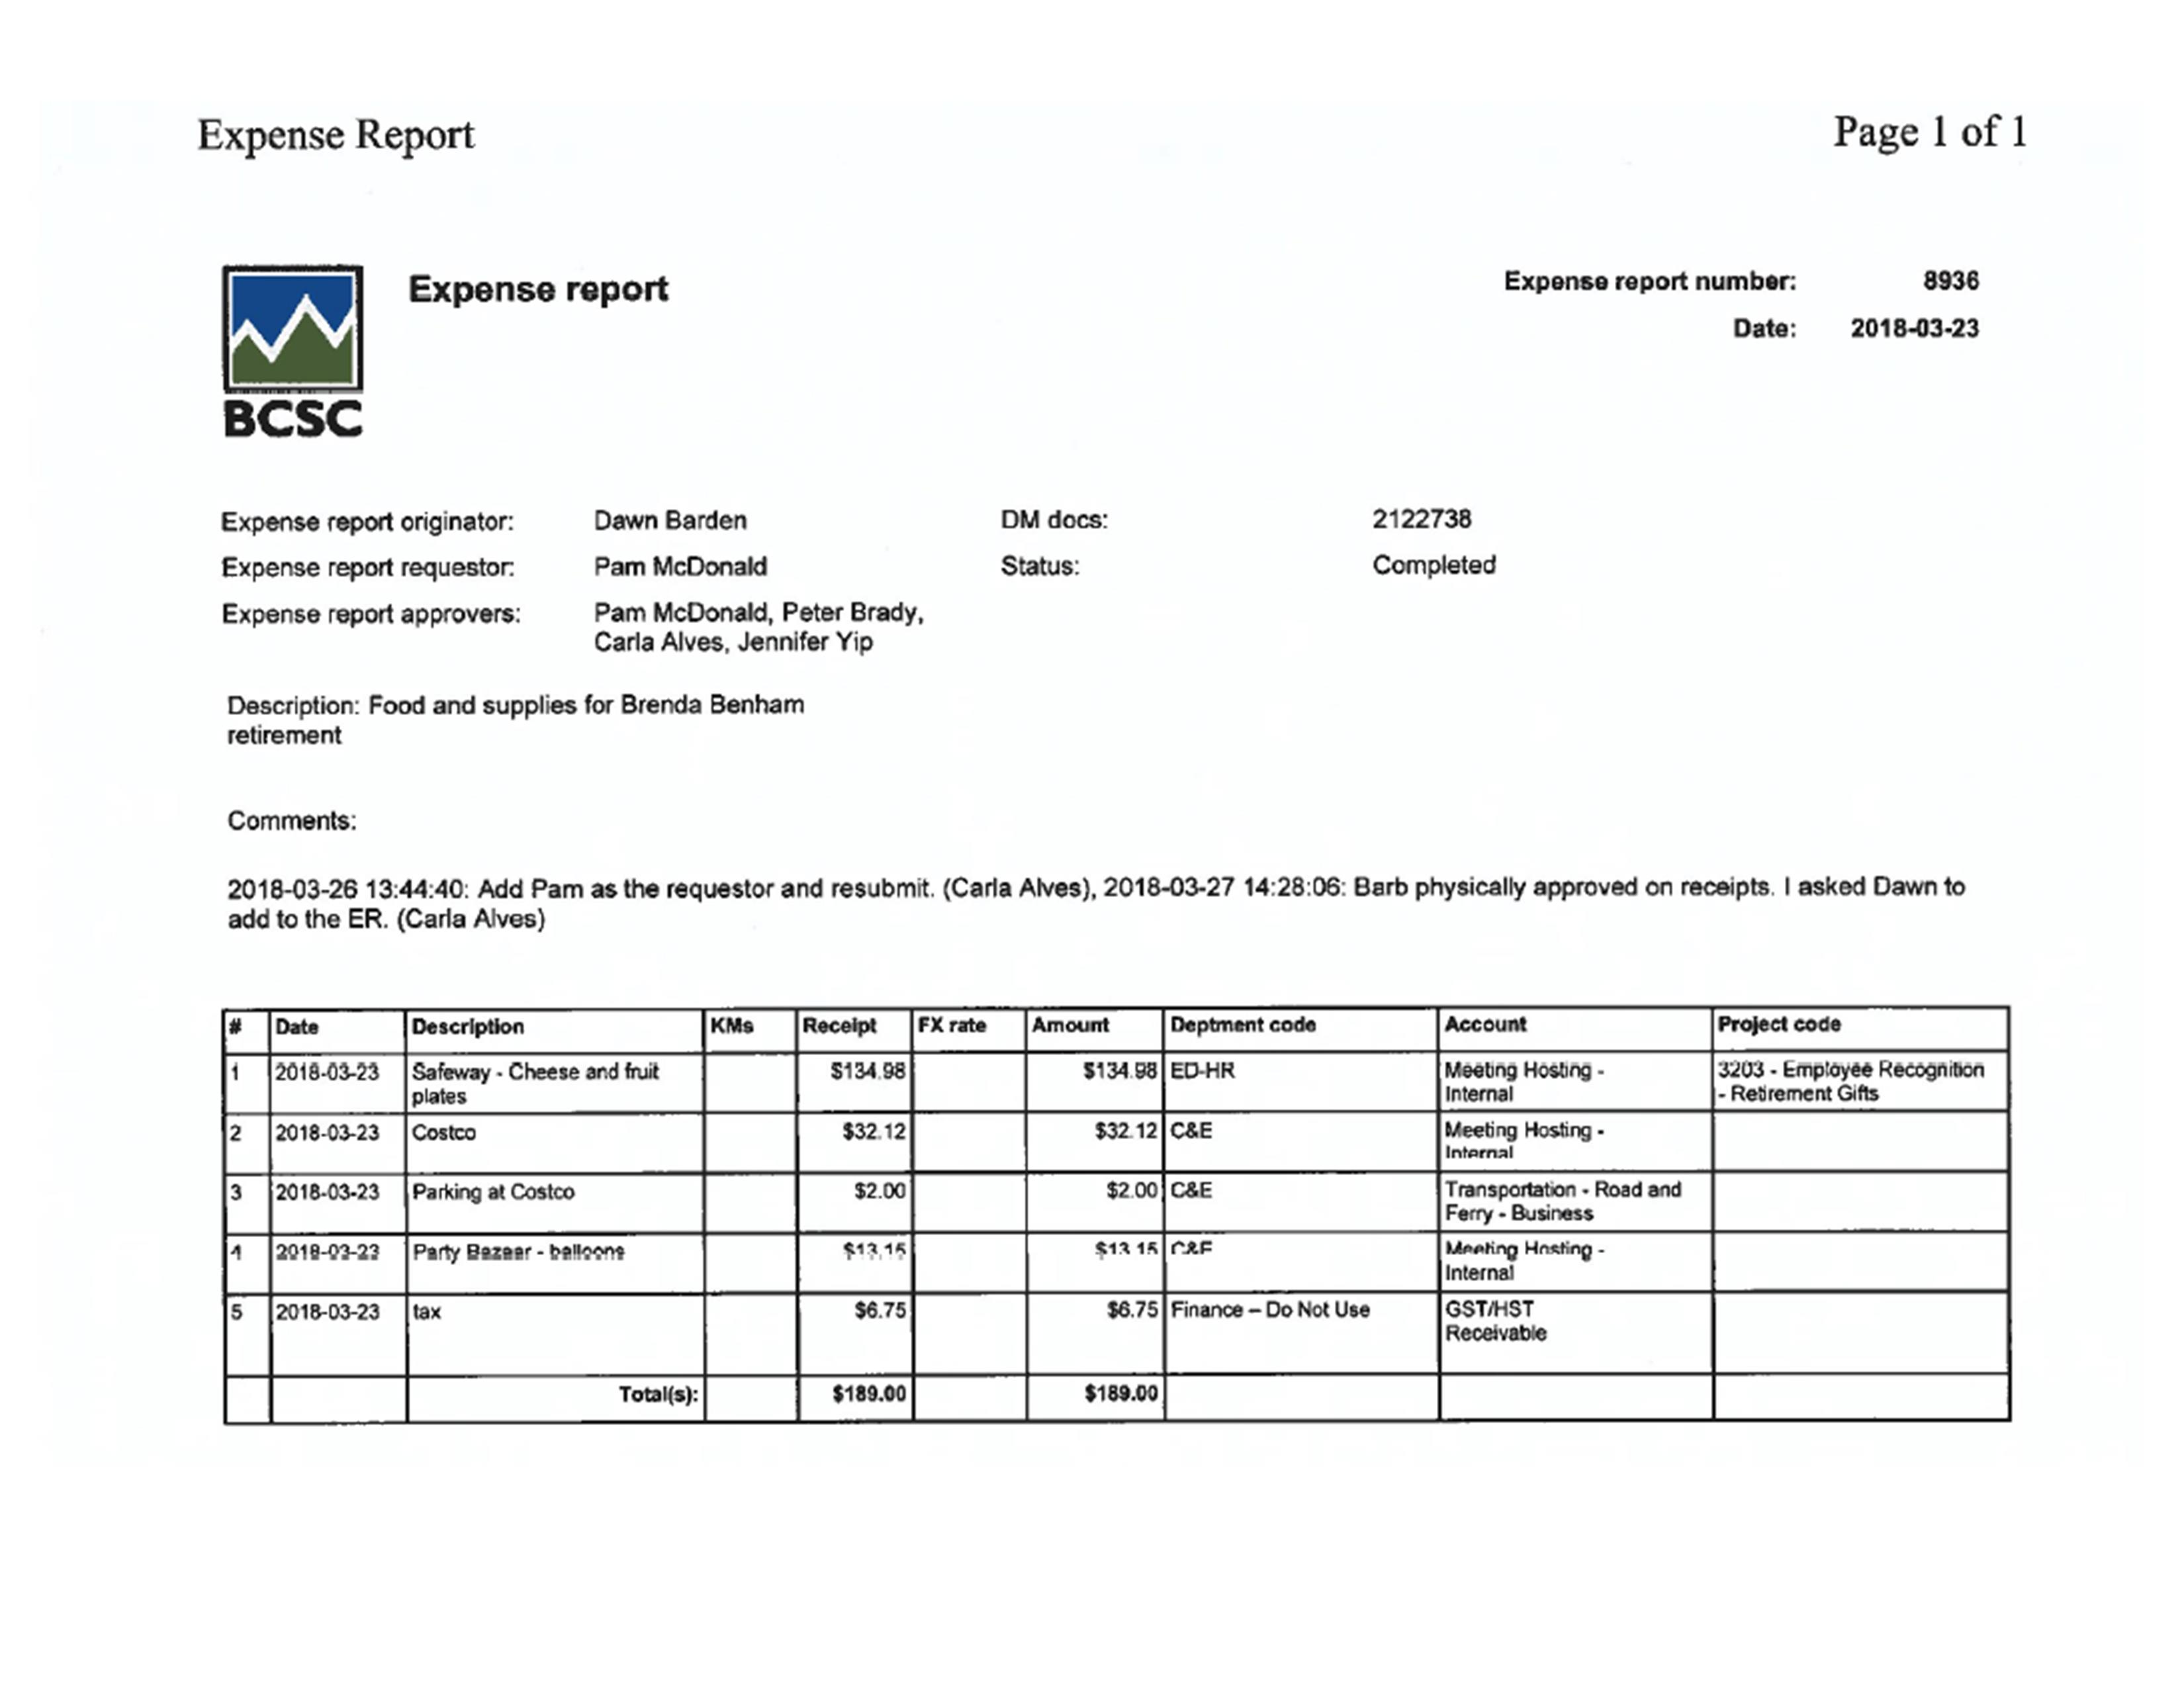Click the 'Comments:' label
The height and width of the screenshot is (1688, 2184).
pos(291,820)
